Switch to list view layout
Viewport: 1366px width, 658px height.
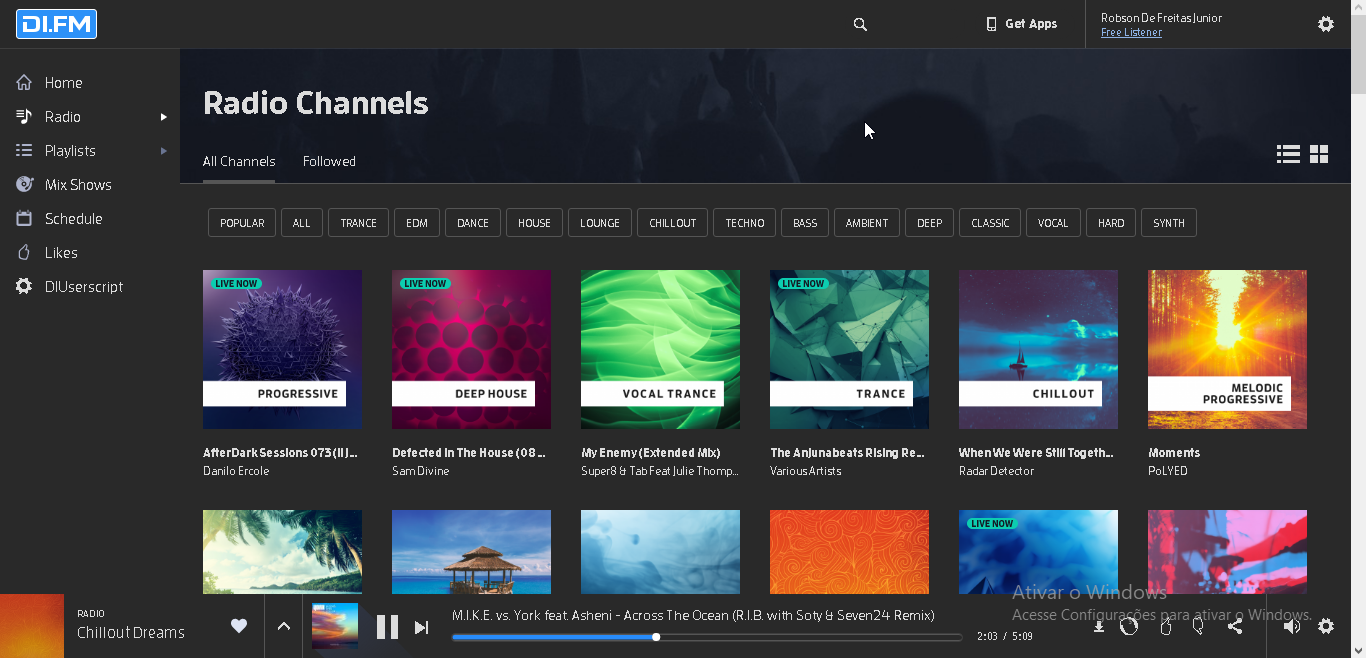point(1288,154)
